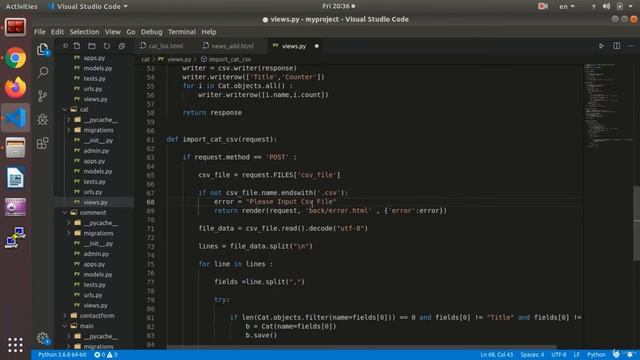Open the Debug view bug icon
The height and width of the screenshot is (360, 640).
pyautogui.click(x=42, y=119)
